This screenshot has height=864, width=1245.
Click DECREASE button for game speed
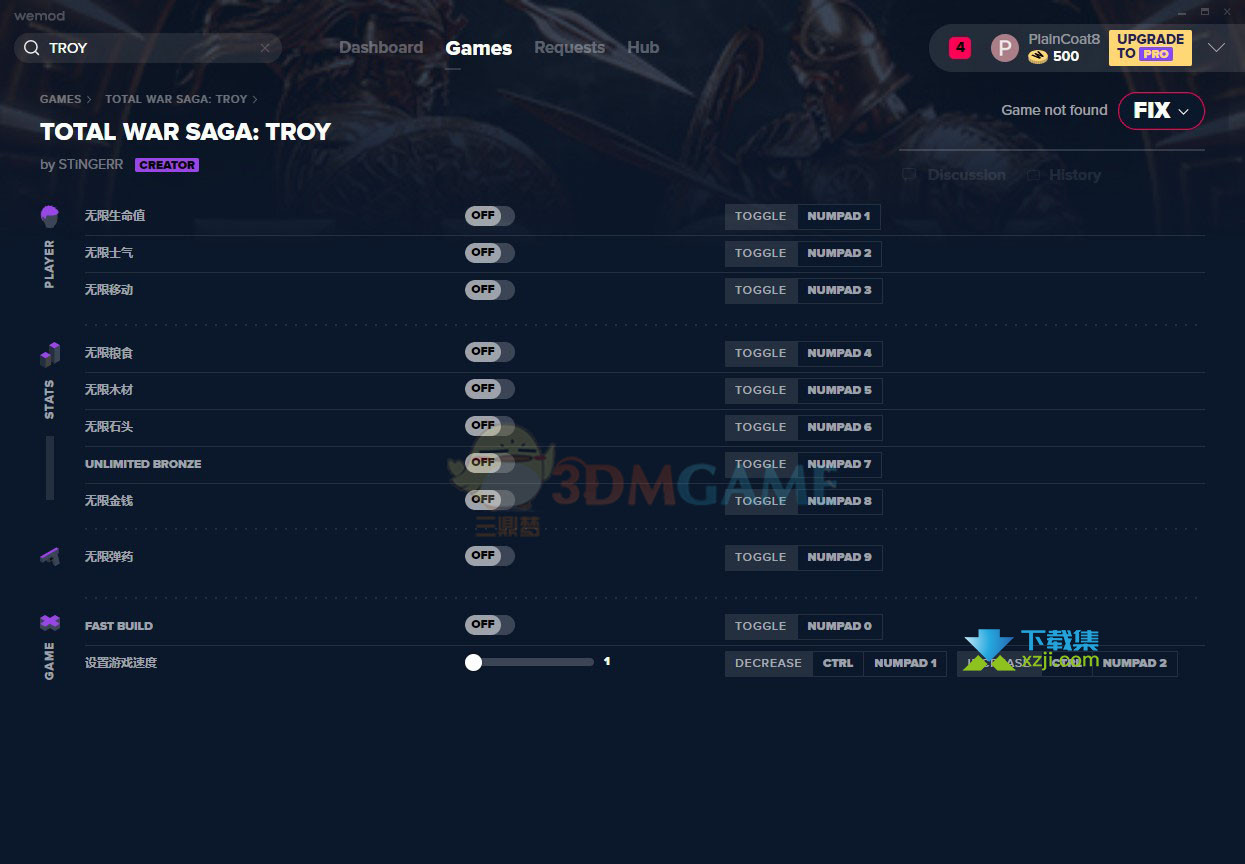pos(768,664)
